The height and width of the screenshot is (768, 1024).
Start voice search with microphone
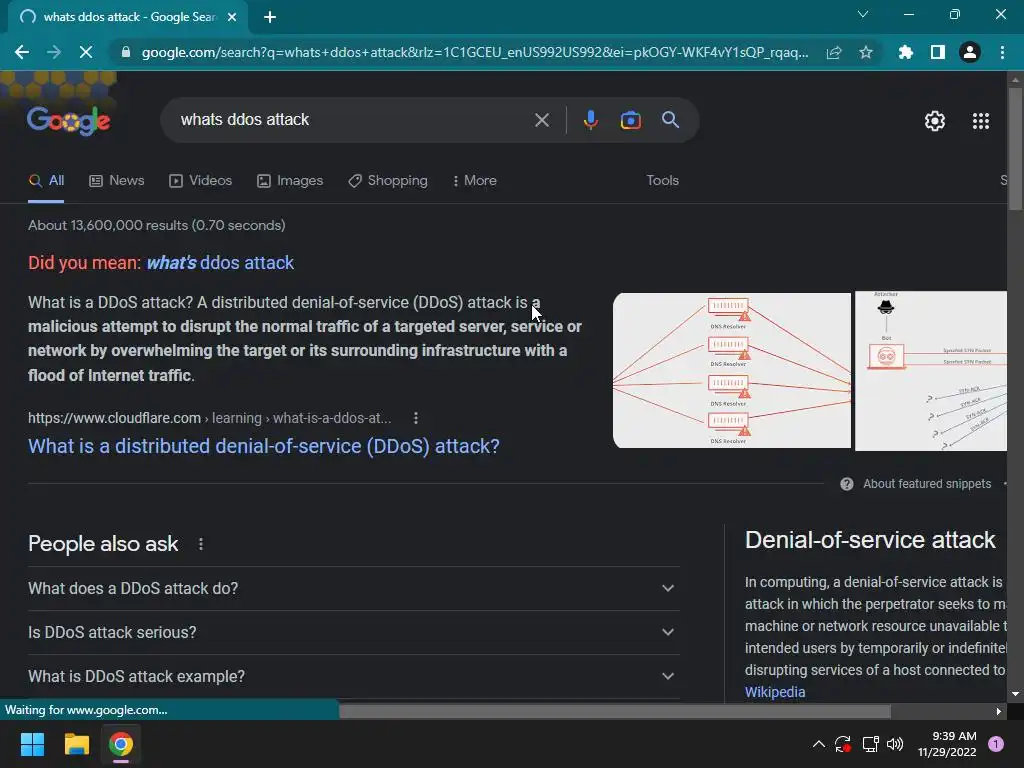point(590,120)
